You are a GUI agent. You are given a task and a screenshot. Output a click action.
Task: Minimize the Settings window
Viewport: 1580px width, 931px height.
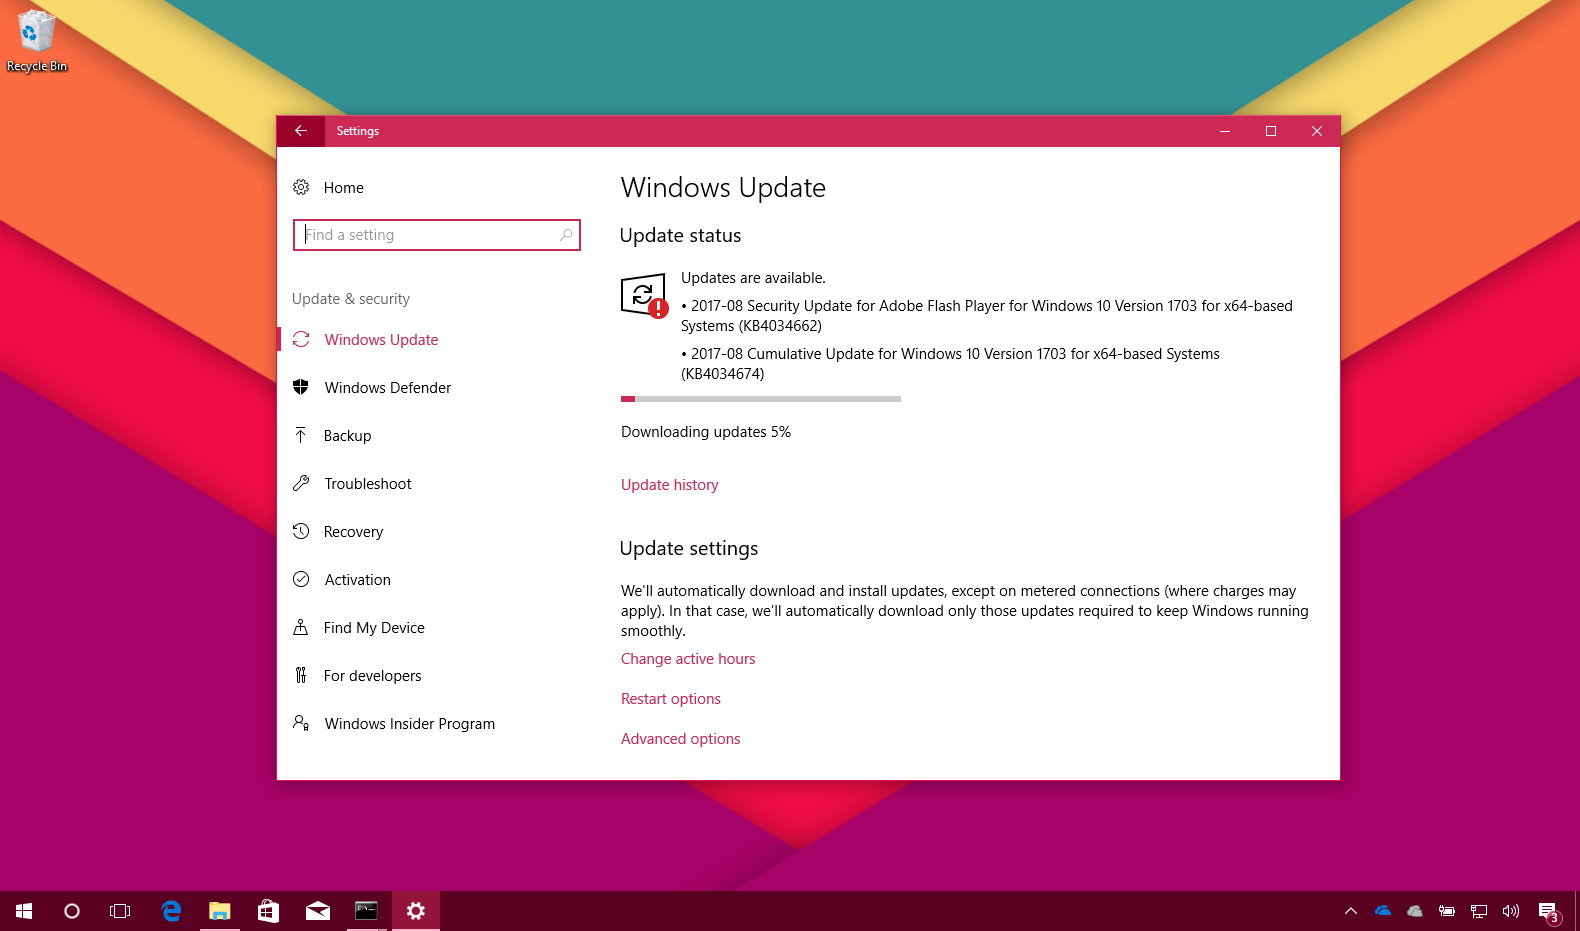click(1224, 131)
